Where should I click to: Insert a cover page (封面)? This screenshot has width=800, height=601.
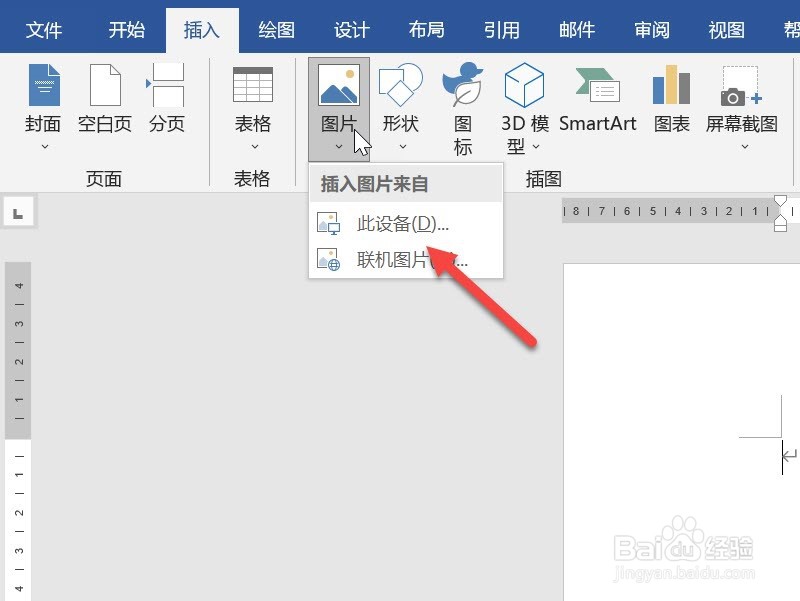[42, 100]
